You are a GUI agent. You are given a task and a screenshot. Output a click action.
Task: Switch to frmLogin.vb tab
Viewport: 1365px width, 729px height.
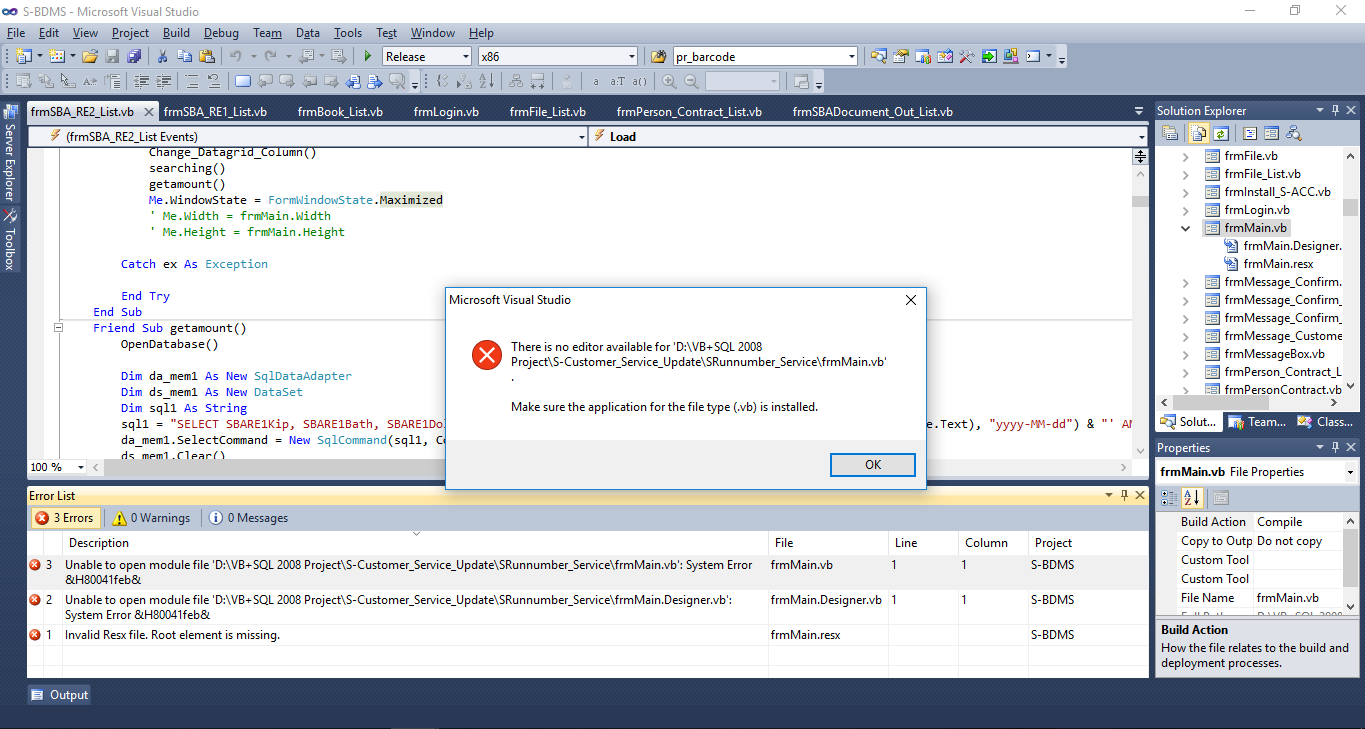point(446,112)
